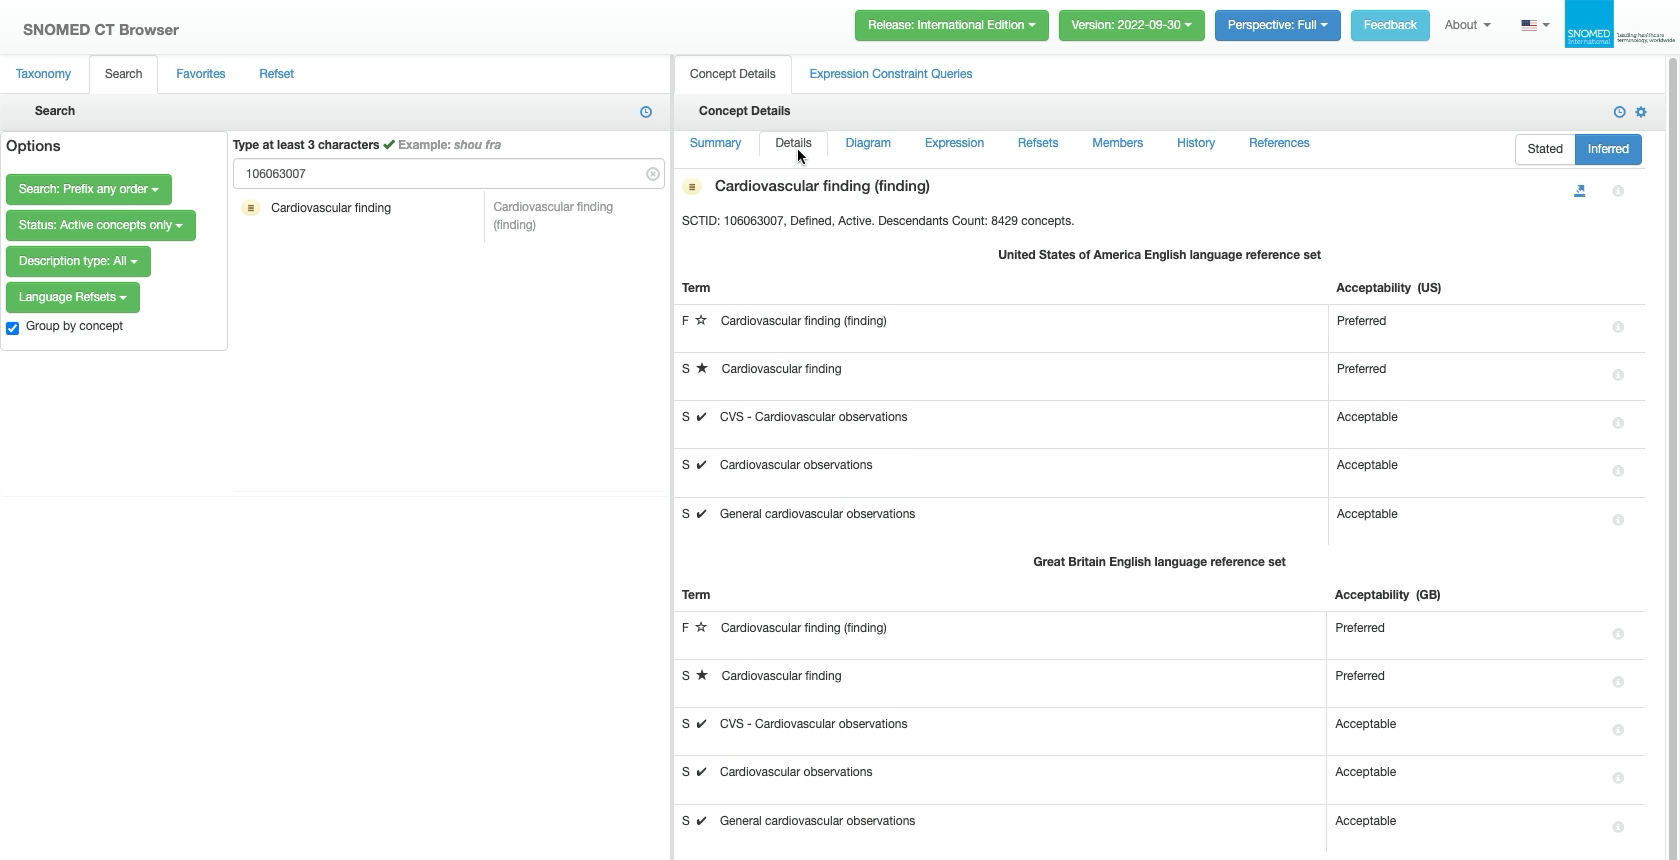
Task: Switch to Taxonomy tab
Action: [x=43, y=74]
